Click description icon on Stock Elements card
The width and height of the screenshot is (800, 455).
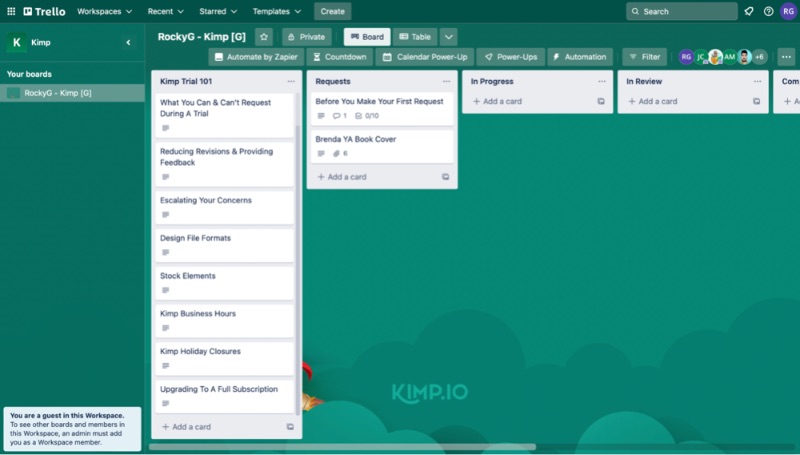pyautogui.click(x=165, y=290)
